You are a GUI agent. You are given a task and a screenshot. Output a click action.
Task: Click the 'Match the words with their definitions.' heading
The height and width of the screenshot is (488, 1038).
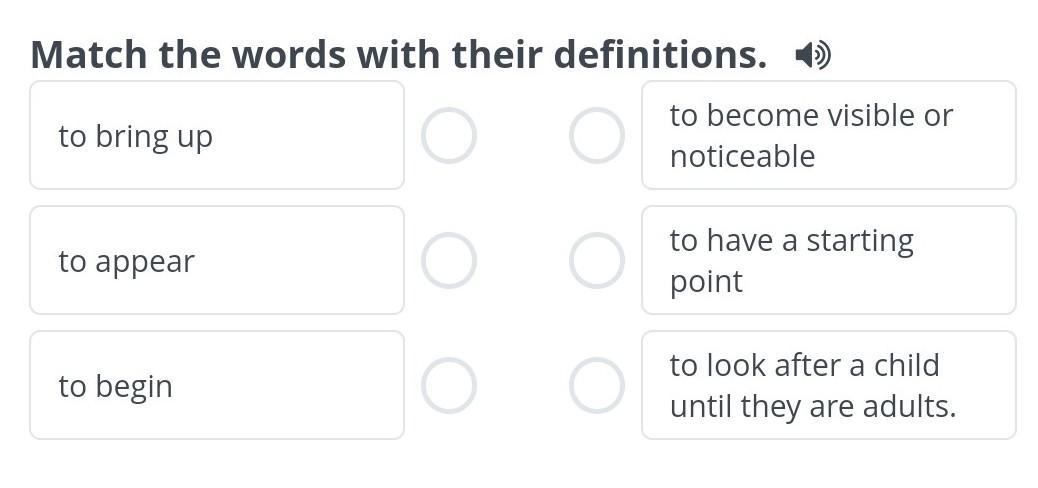click(398, 55)
